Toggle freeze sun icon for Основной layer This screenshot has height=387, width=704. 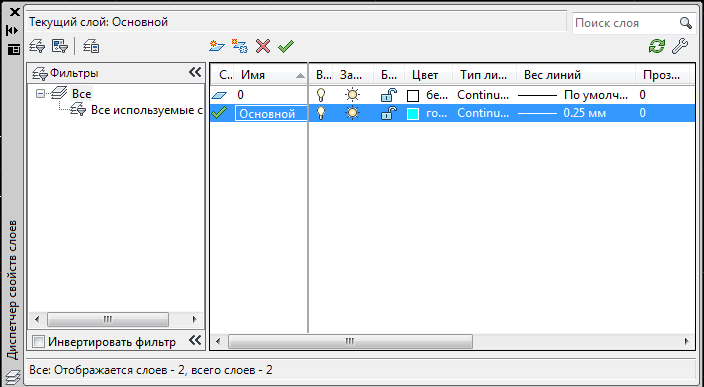(x=352, y=113)
